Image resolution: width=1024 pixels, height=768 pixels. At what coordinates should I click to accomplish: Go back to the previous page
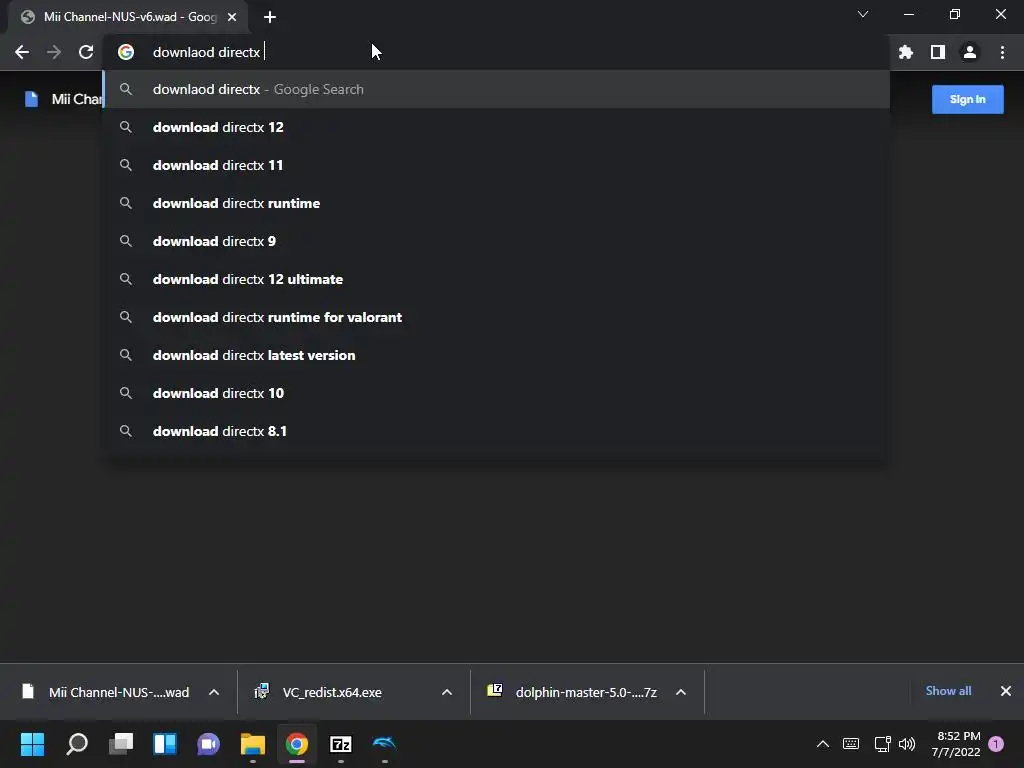point(22,52)
